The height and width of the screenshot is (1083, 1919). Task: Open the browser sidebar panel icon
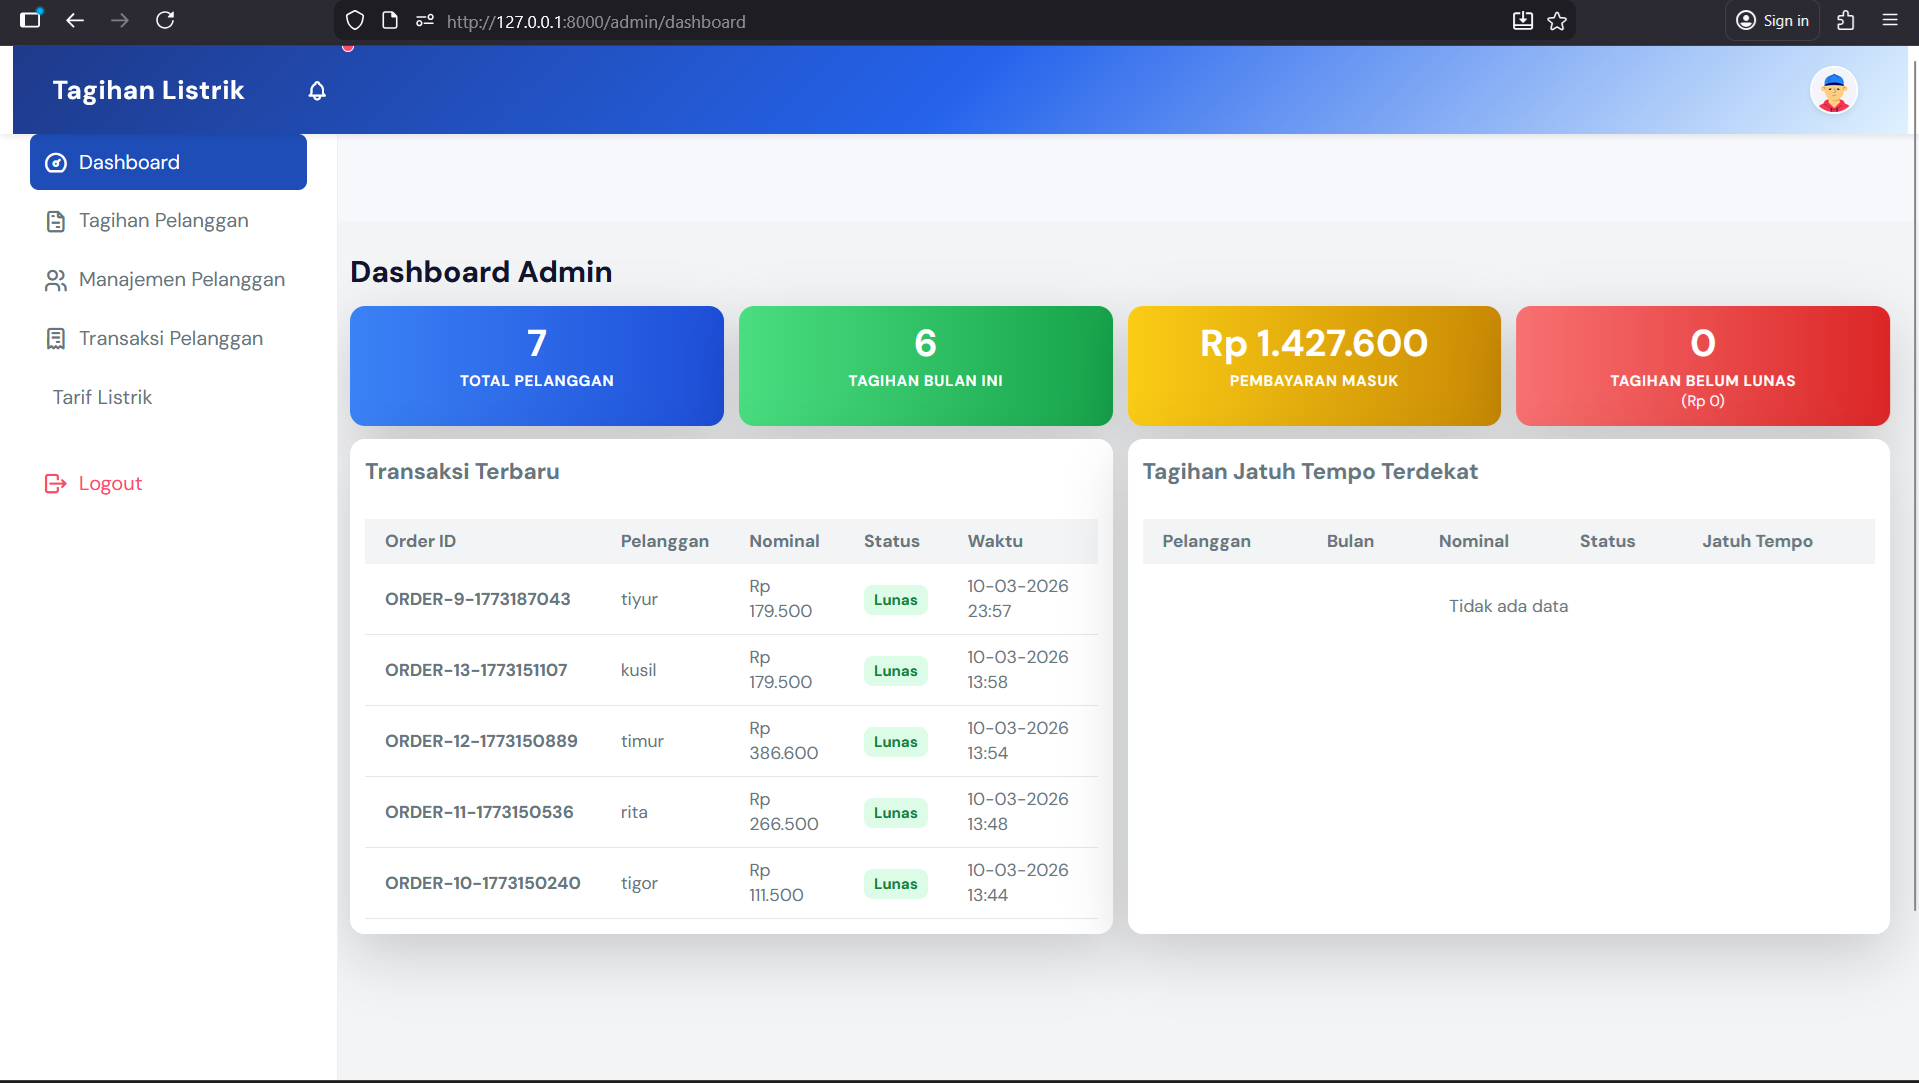click(31, 19)
